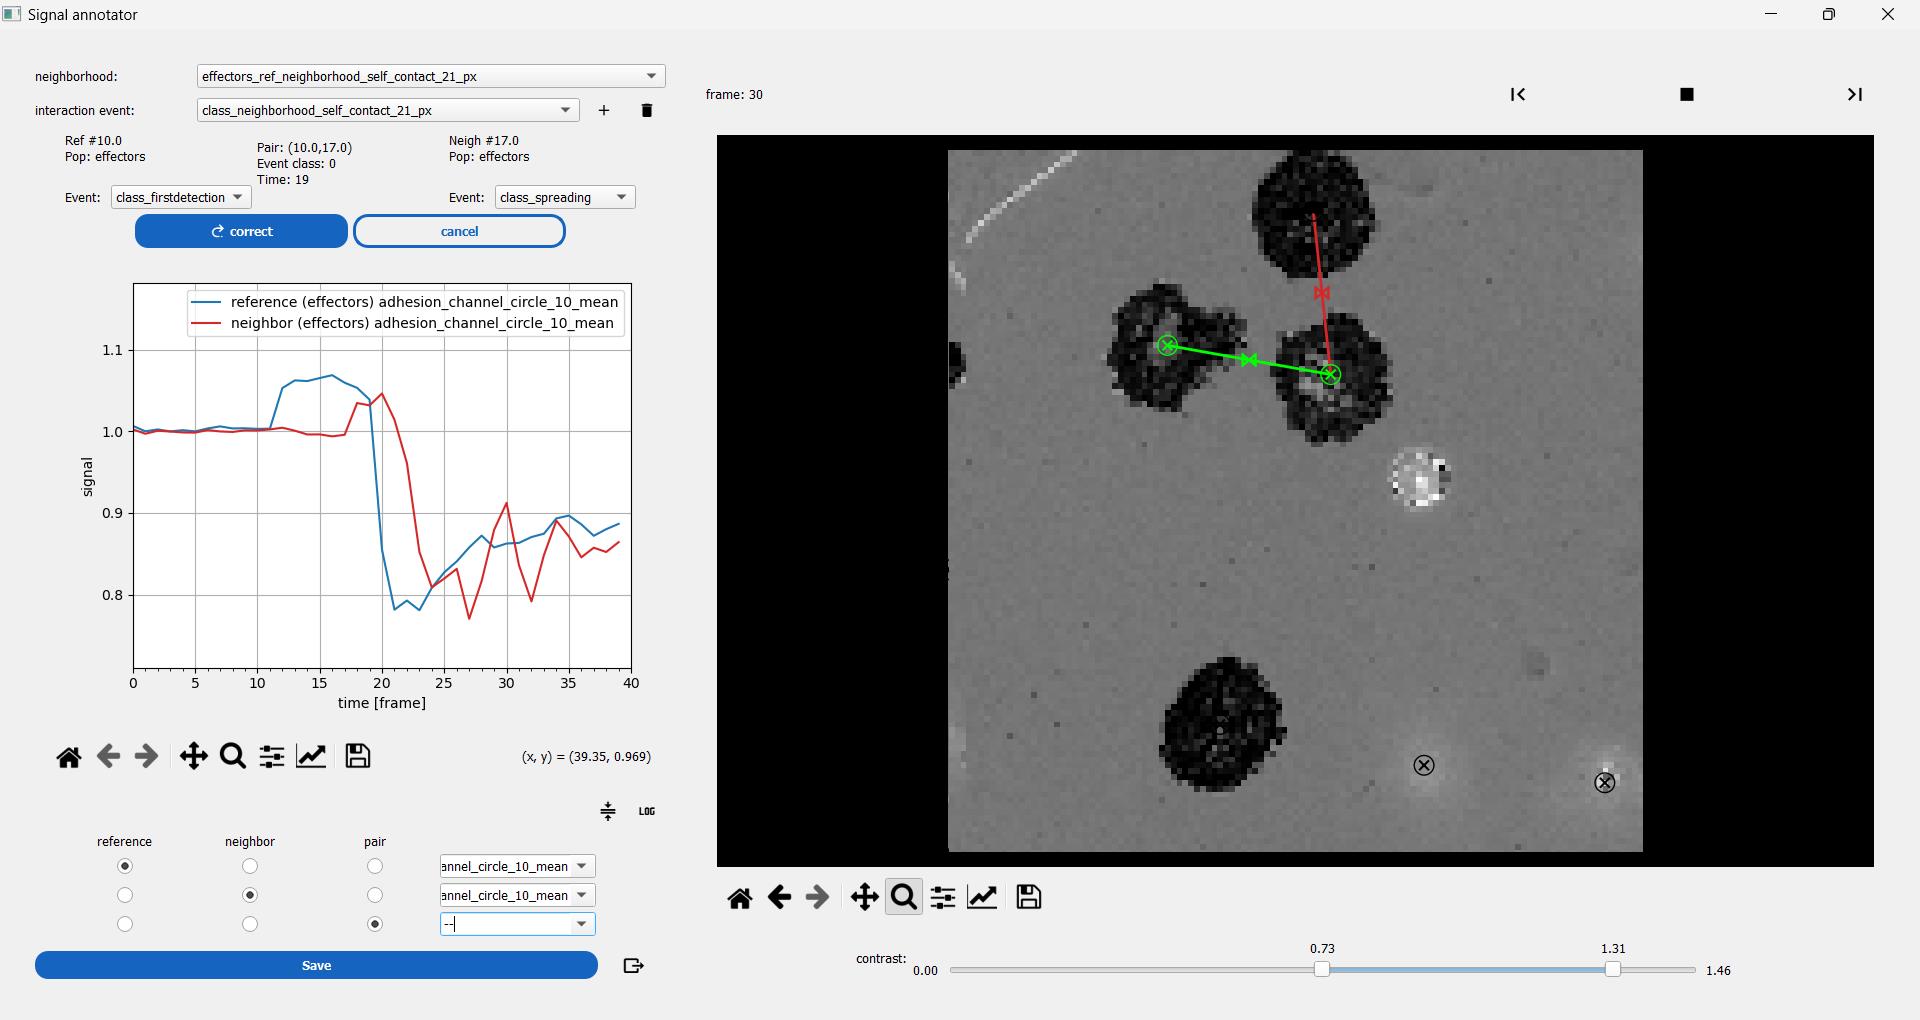Save the image viewer figure

(x=1029, y=897)
